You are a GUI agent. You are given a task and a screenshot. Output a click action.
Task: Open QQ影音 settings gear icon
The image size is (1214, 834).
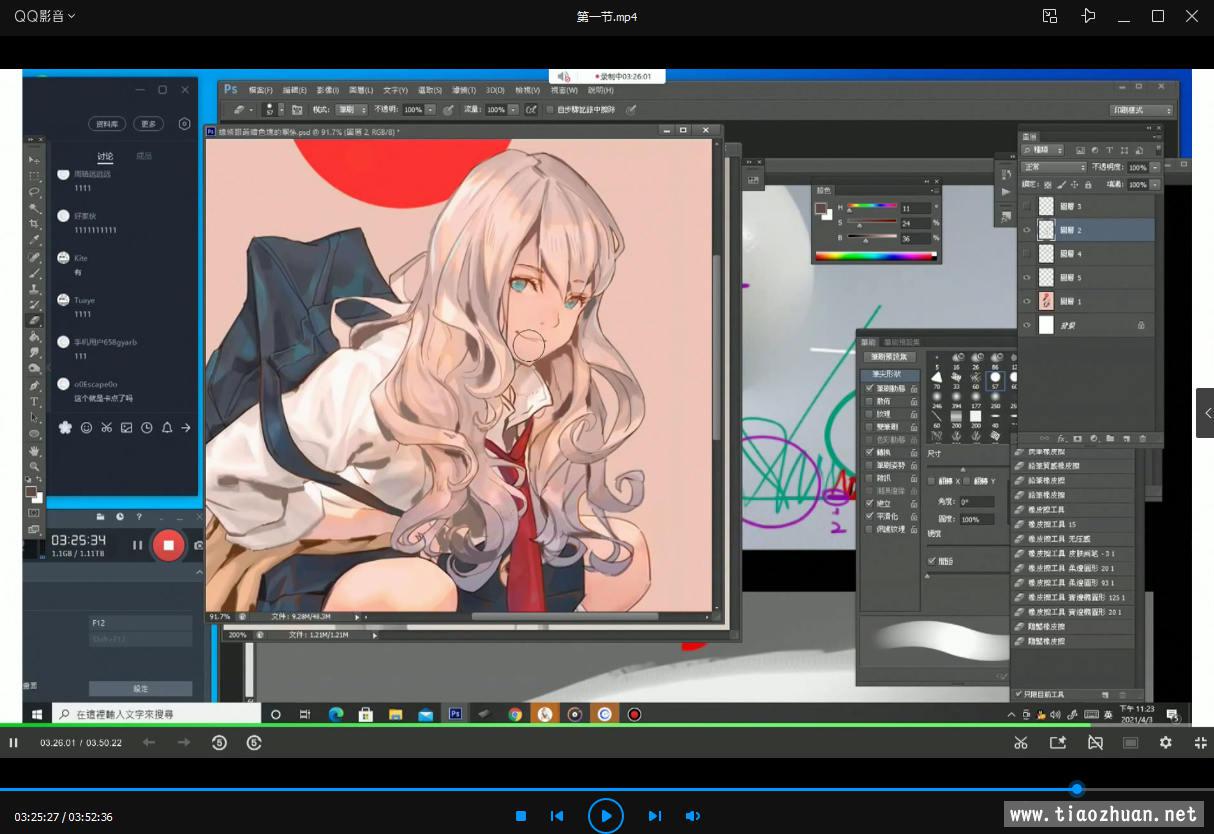(1165, 742)
